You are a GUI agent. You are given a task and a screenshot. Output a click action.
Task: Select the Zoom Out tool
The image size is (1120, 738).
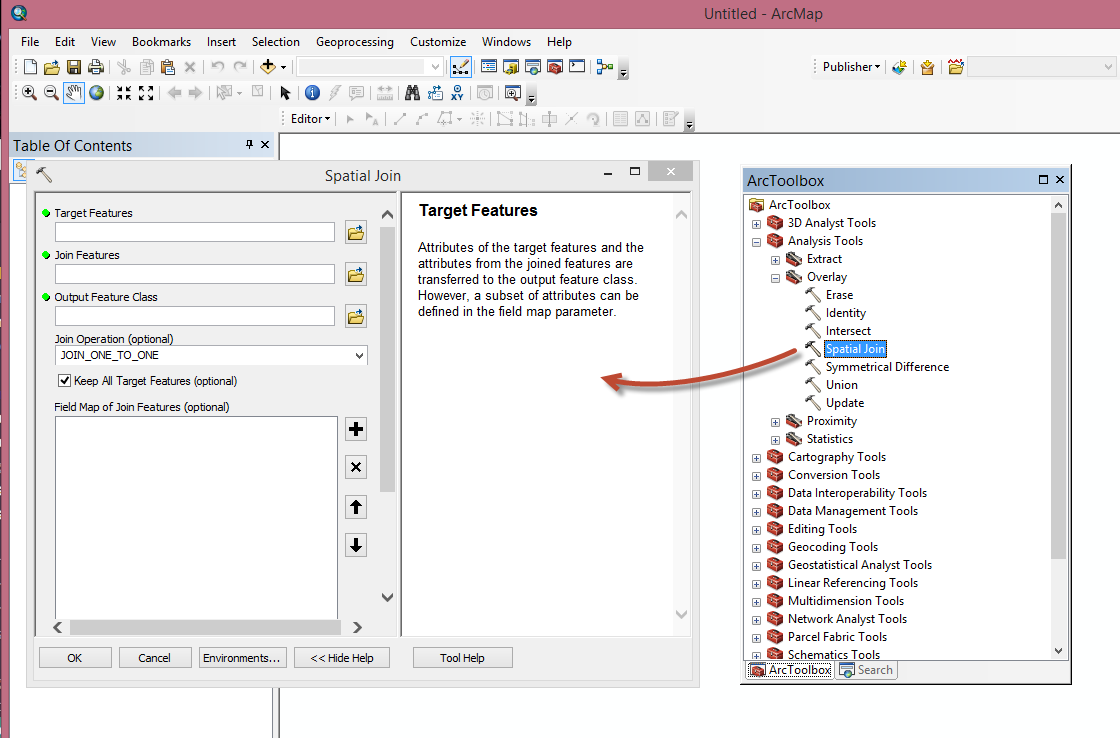pyautogui.click(x=51, y=93)
